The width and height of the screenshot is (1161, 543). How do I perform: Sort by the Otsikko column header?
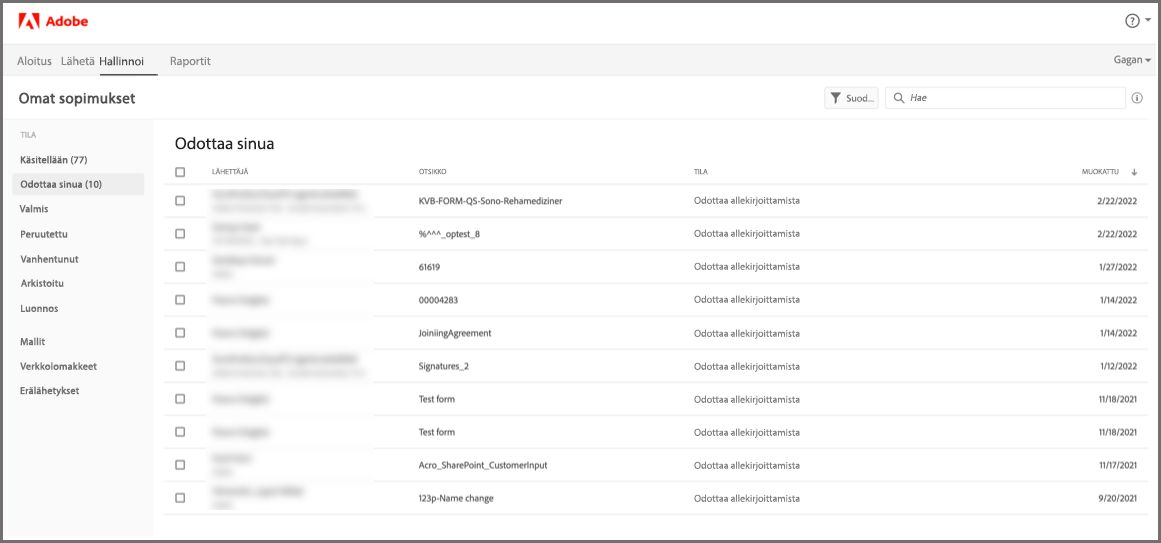pos(432,172)
